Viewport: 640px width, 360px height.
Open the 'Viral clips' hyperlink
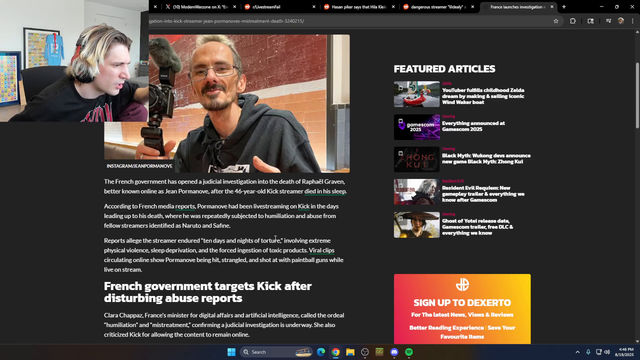321,250
